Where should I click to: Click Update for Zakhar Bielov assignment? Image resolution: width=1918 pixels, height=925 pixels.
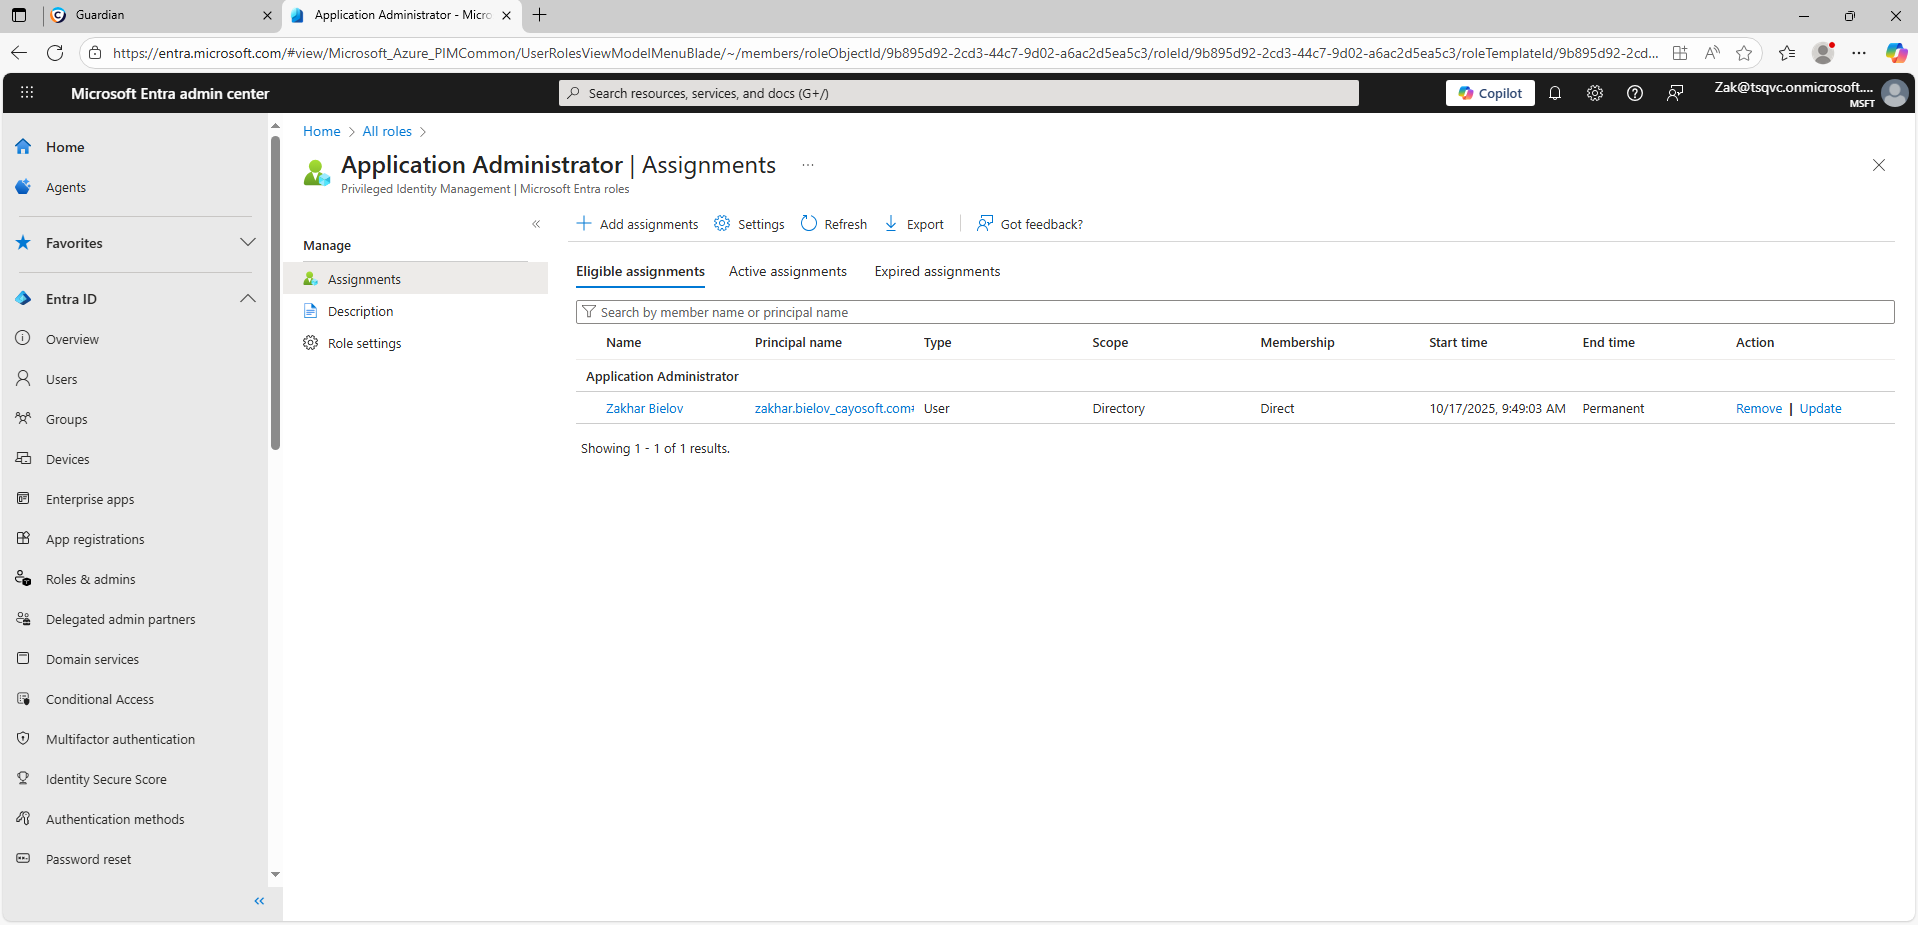click(x=1820, y=409)
